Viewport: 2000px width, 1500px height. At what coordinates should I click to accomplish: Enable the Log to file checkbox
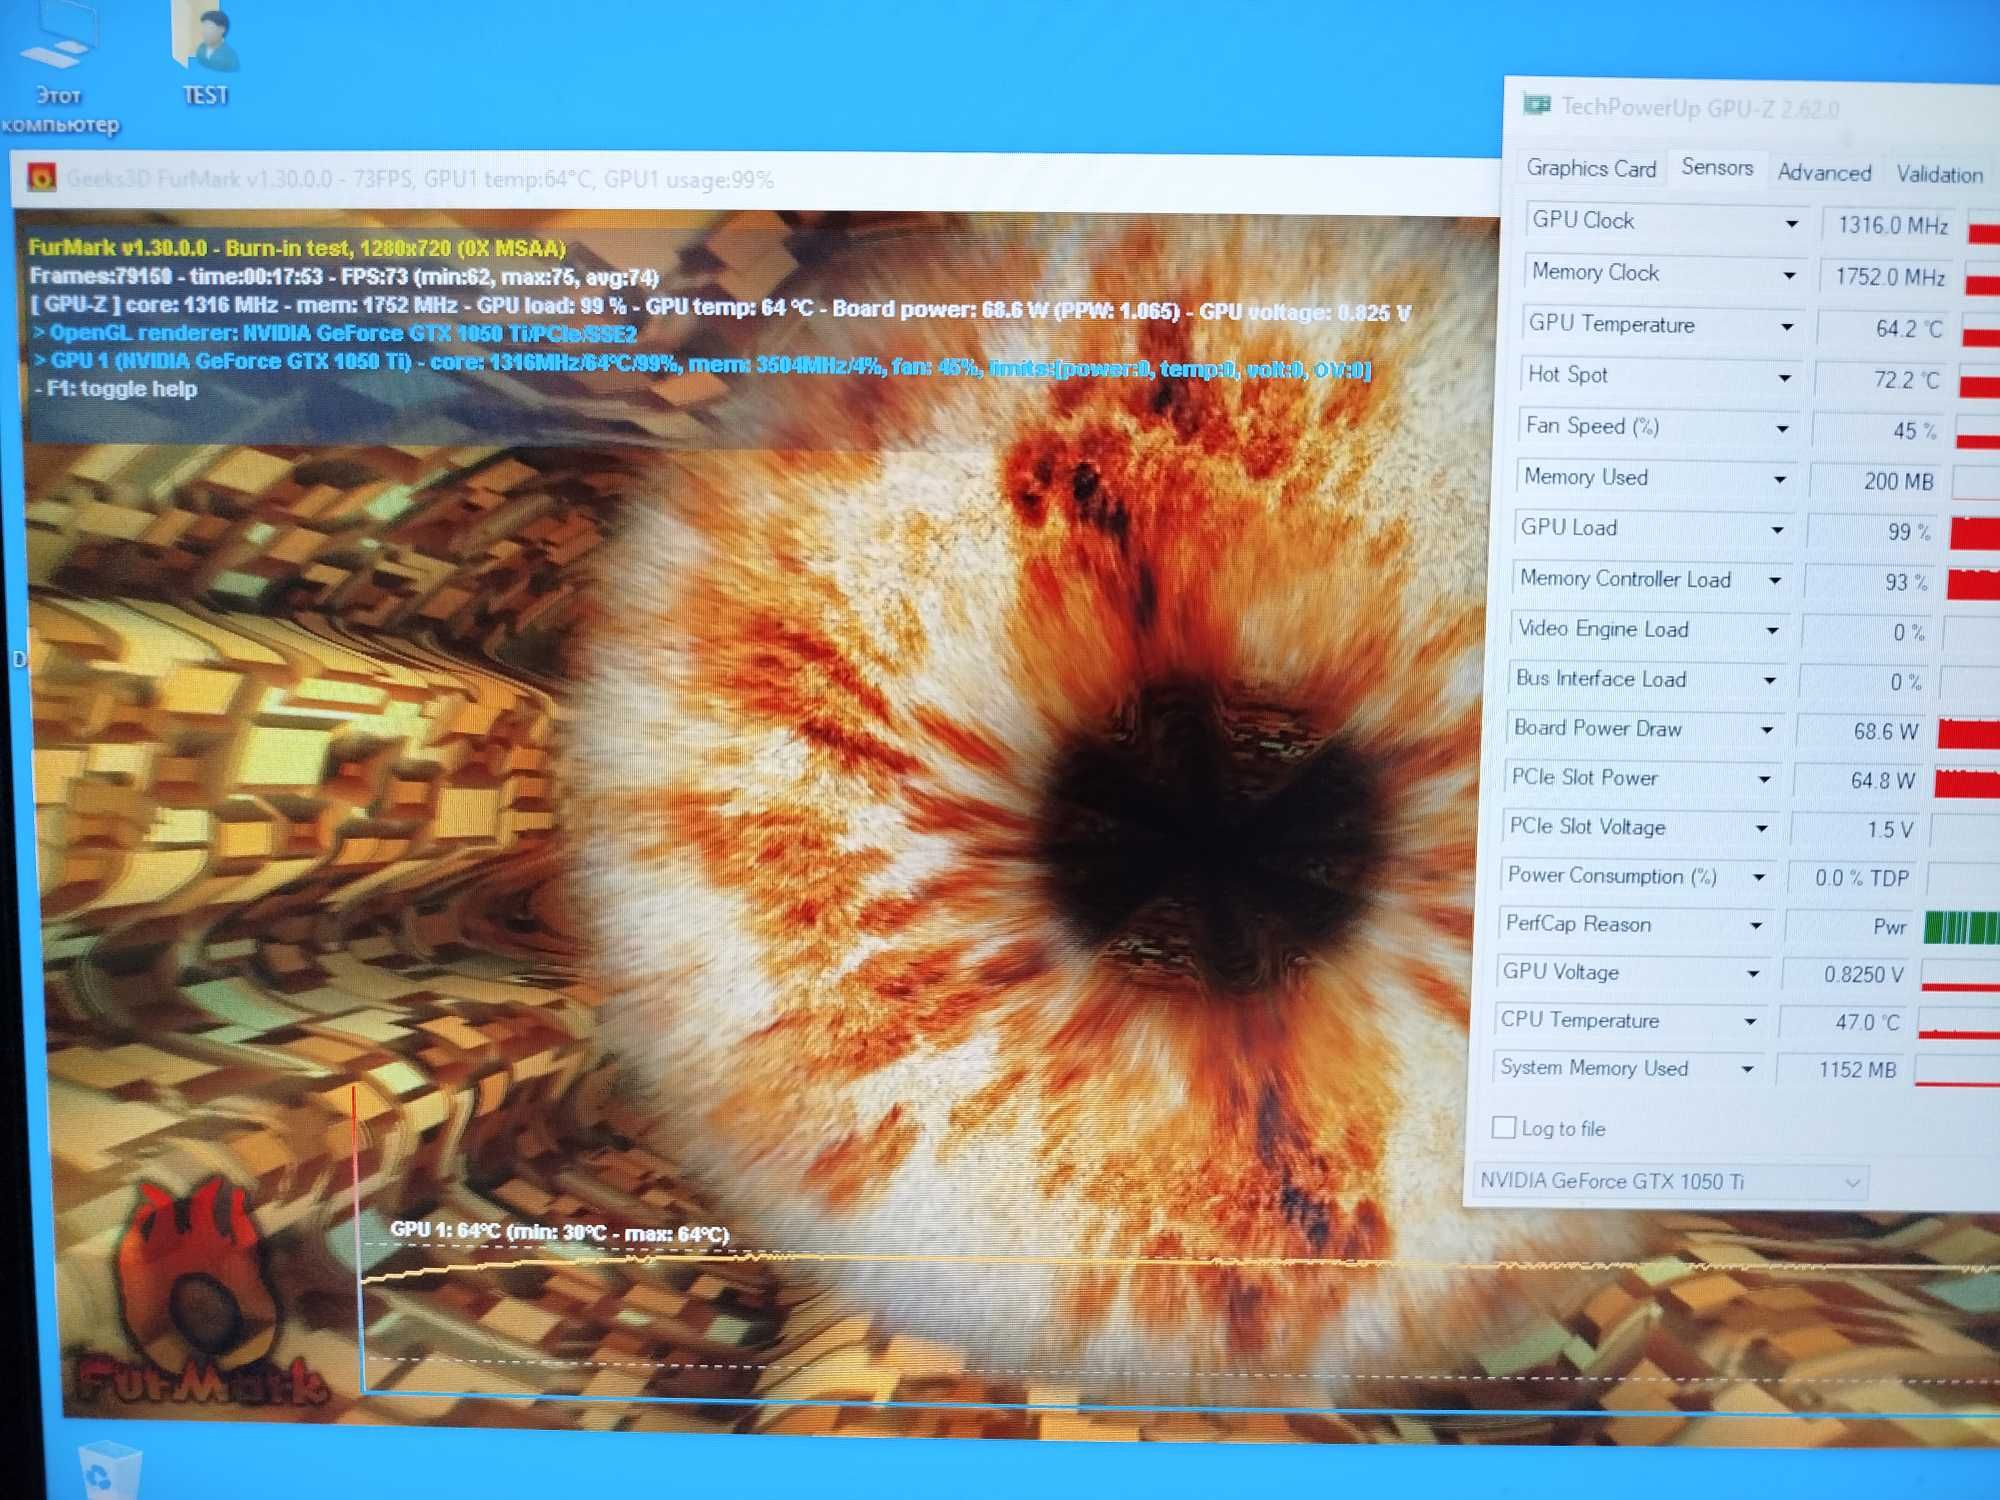(1503, 1127)
